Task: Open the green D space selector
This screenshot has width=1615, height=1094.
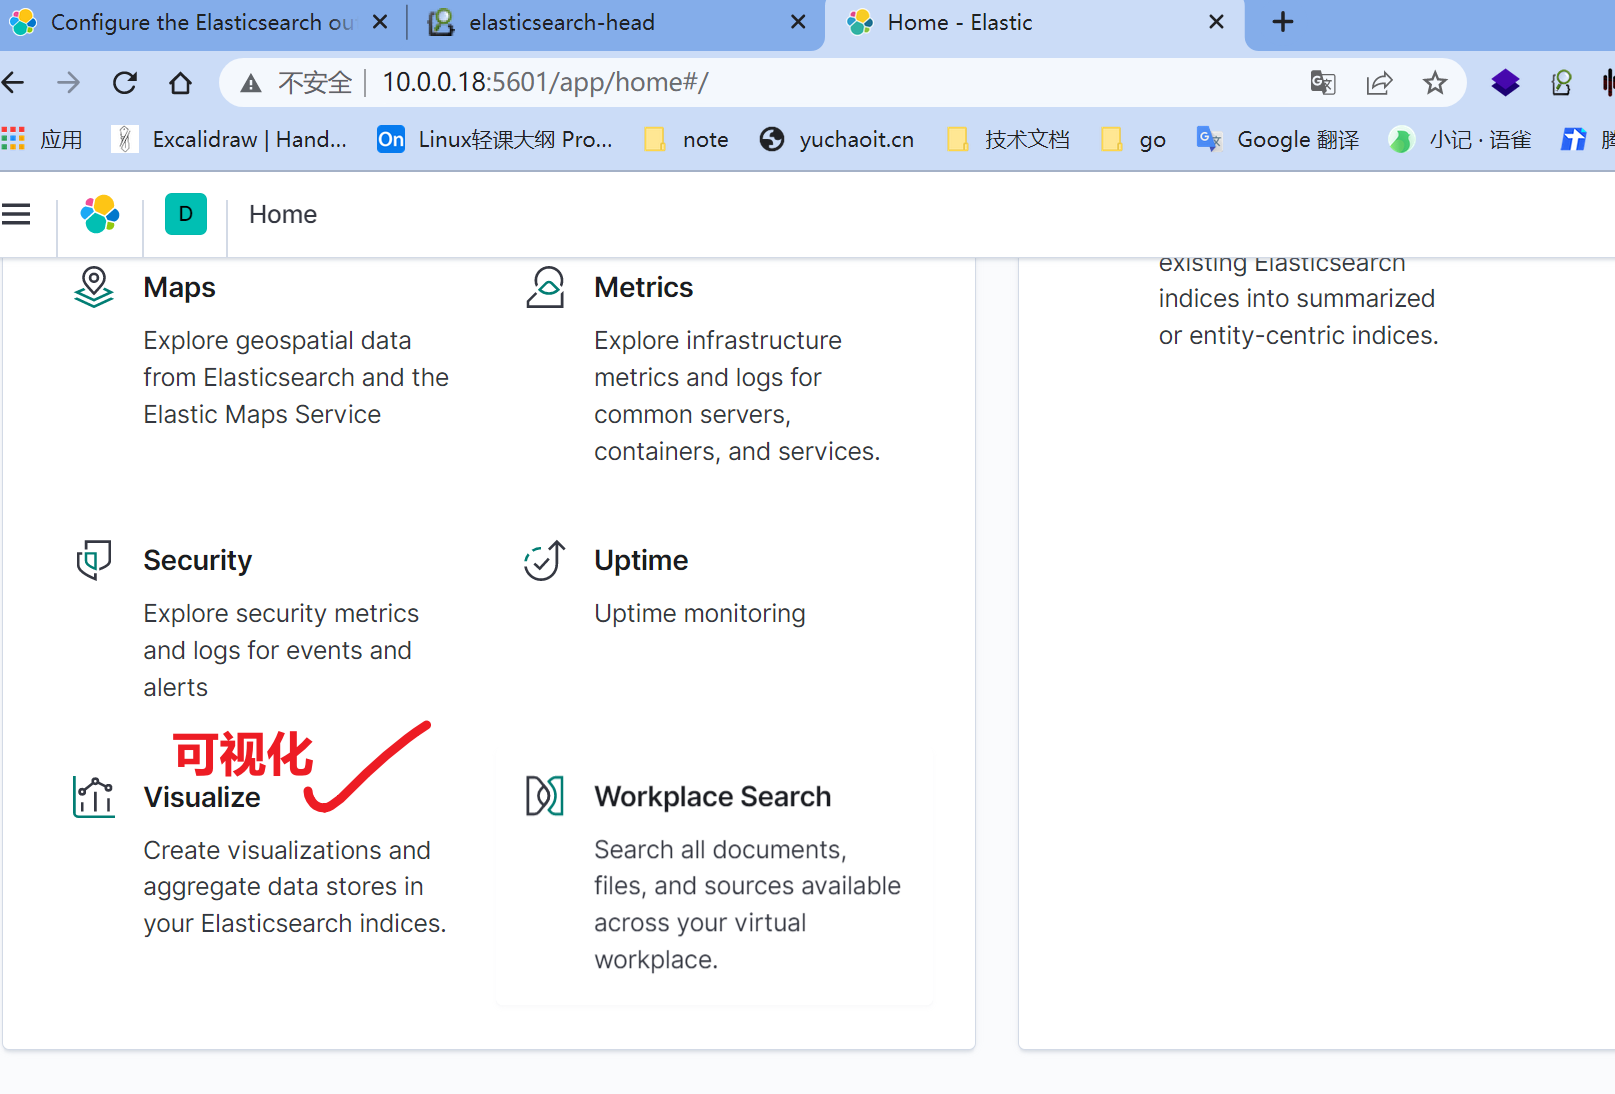Action: 185,214
